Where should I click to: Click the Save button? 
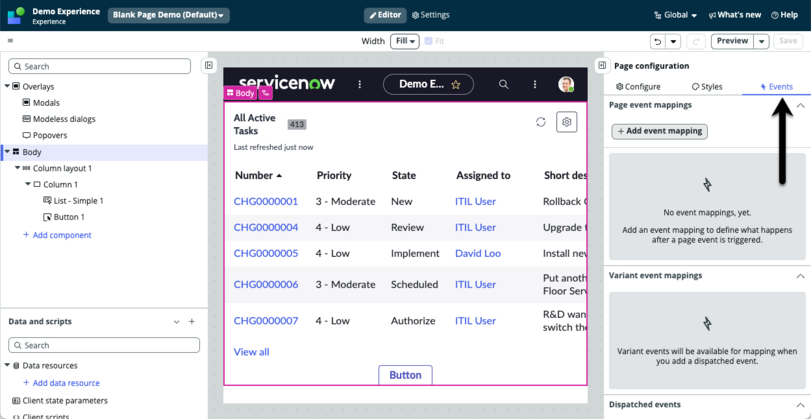[788, 41]
